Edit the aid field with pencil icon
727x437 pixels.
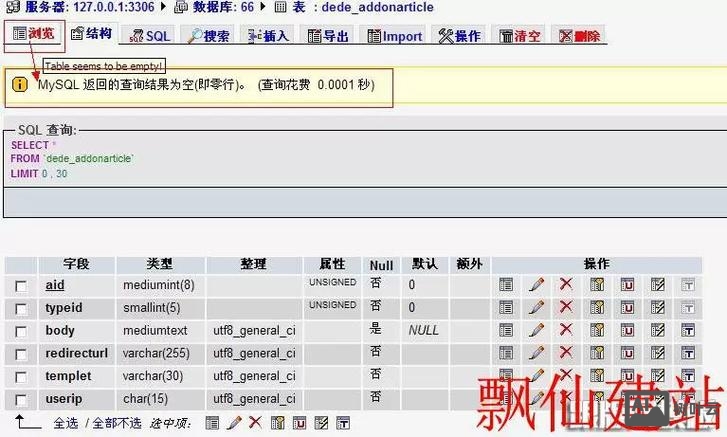tap(536, 285)
